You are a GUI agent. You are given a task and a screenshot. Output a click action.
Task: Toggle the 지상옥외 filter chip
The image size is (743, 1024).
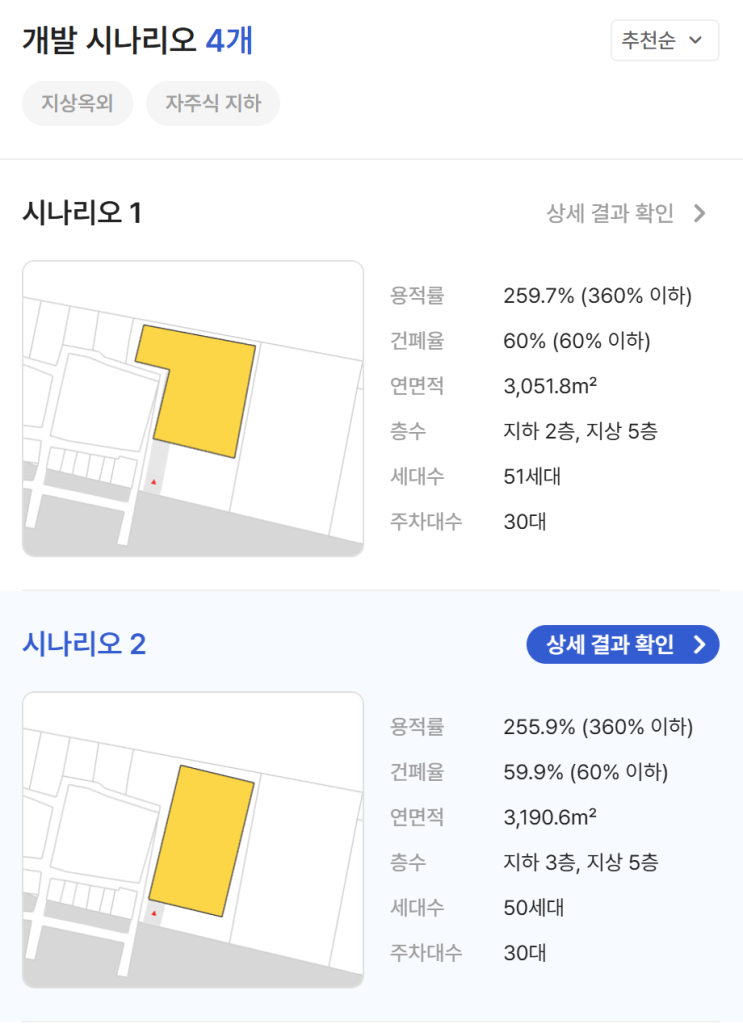pyautogui.click(x=78, y=103)
